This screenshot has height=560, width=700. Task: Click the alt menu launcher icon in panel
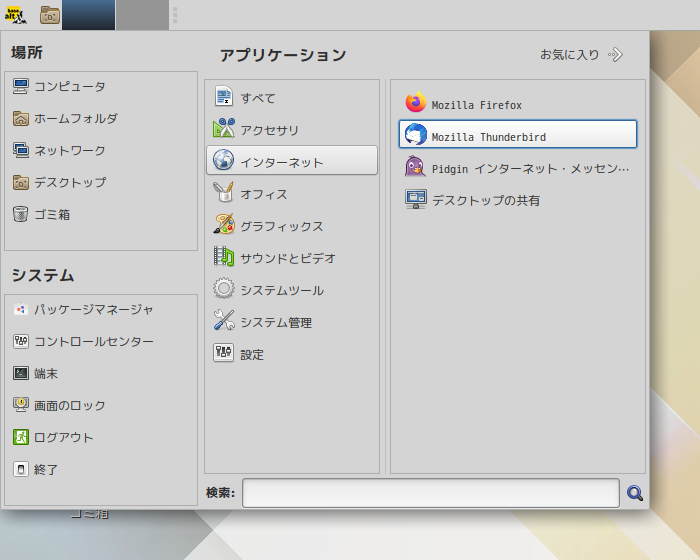15,15
